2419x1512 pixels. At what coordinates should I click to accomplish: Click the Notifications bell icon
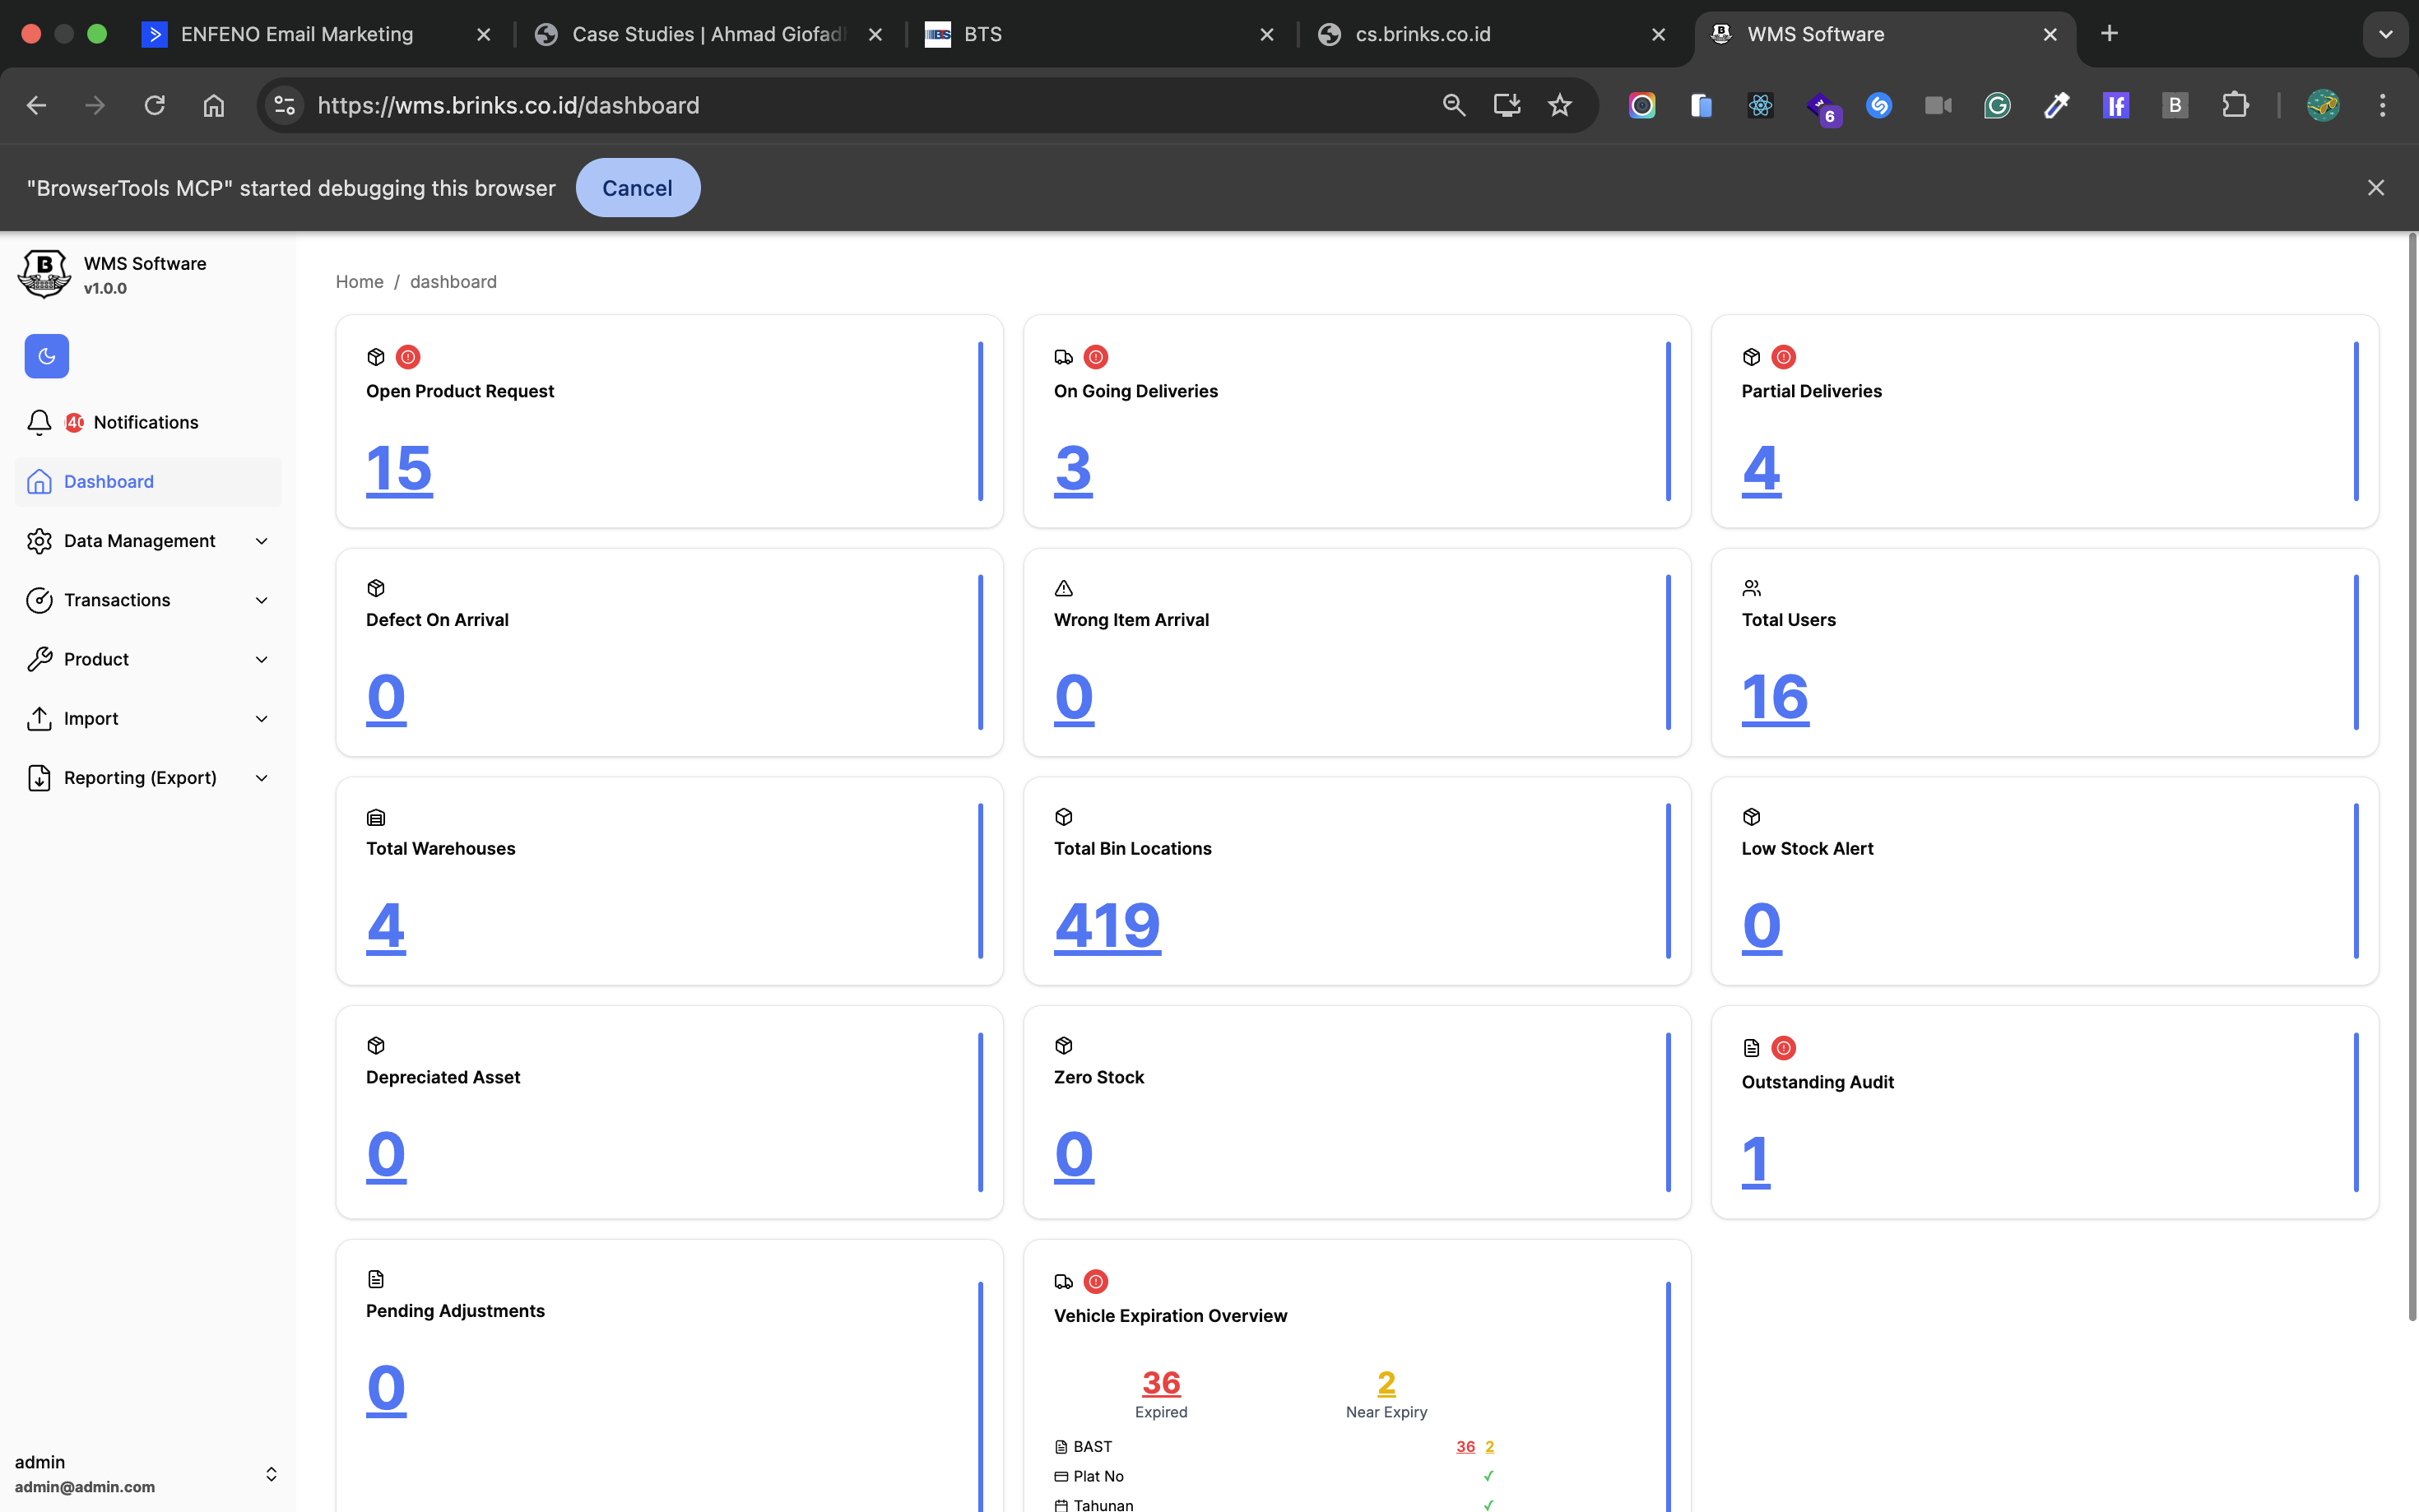pyautogui.click(x=39, y=422)
